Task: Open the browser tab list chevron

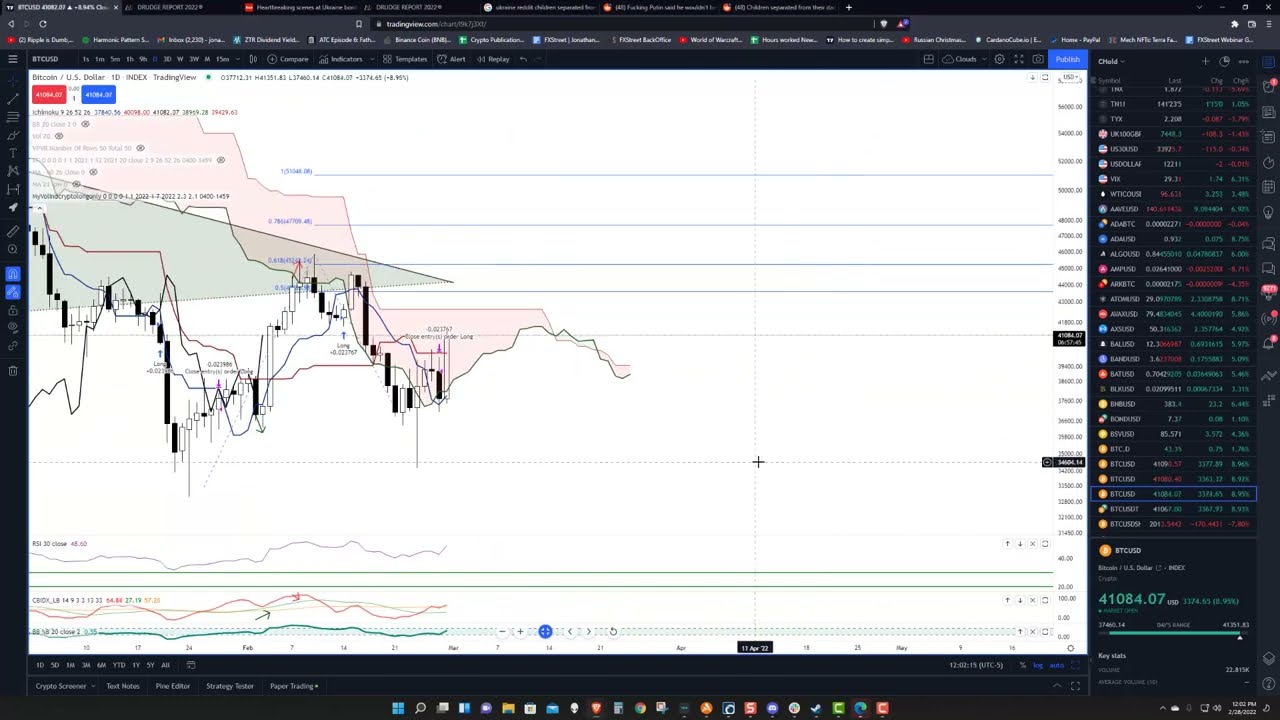Action: coord(1199,7)
